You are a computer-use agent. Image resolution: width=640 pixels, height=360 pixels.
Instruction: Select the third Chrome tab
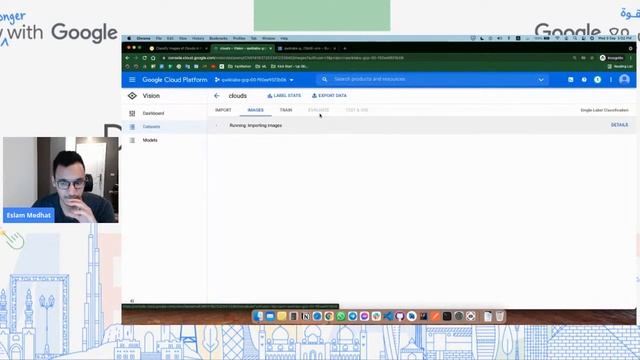[307, 48]
